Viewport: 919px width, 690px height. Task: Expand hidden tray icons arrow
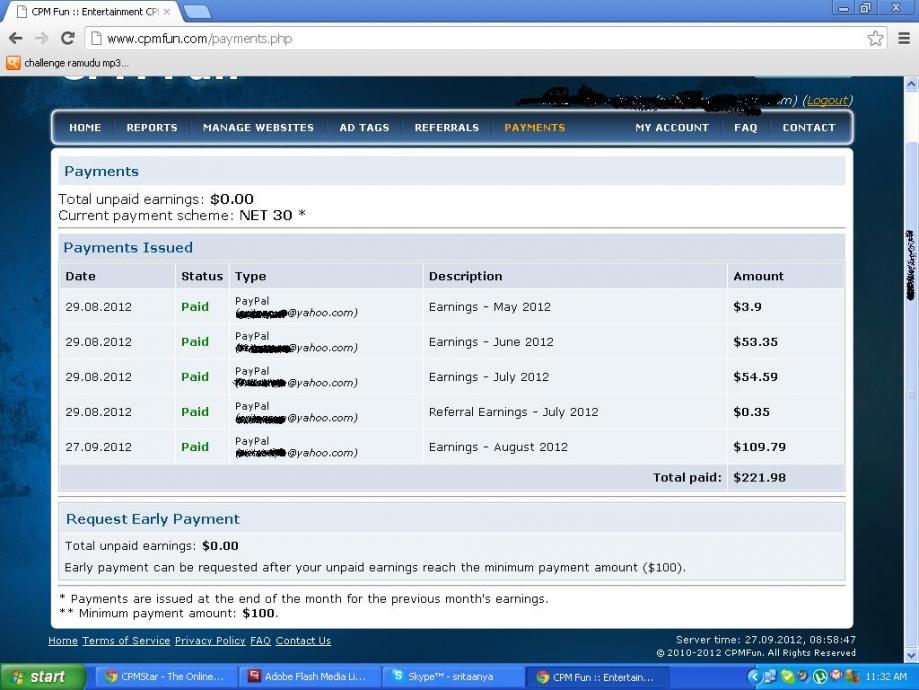tap(754, 677)
